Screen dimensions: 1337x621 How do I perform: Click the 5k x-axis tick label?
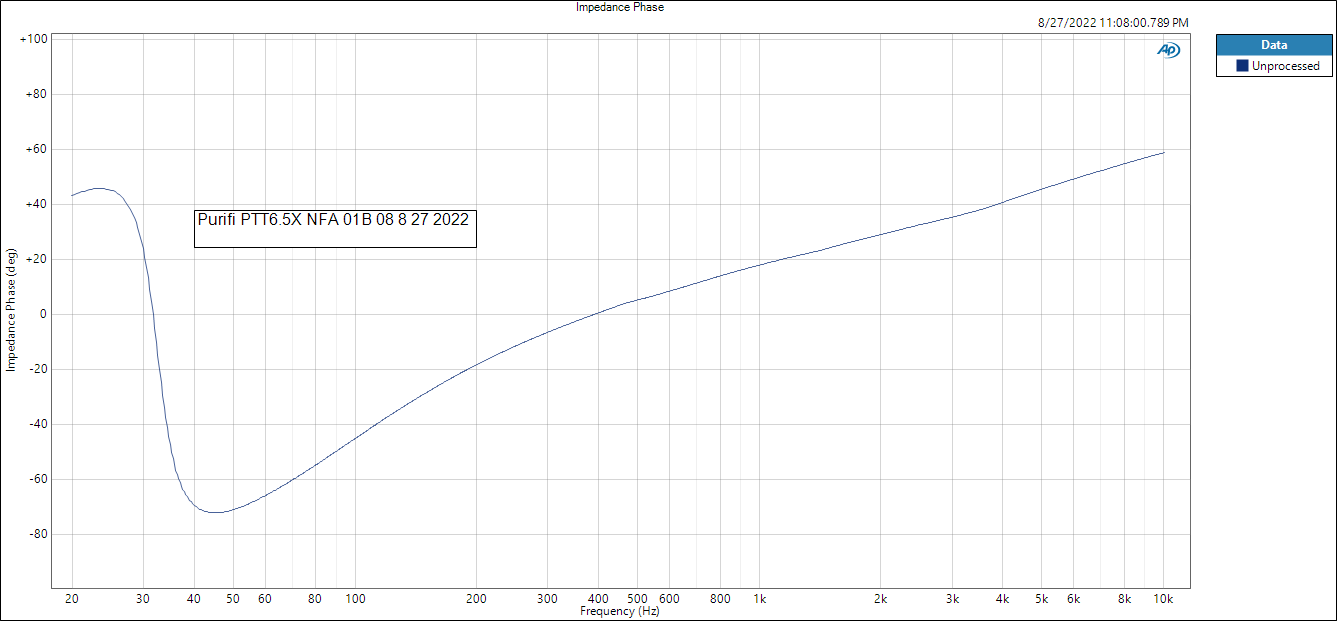coord(1042,599)
